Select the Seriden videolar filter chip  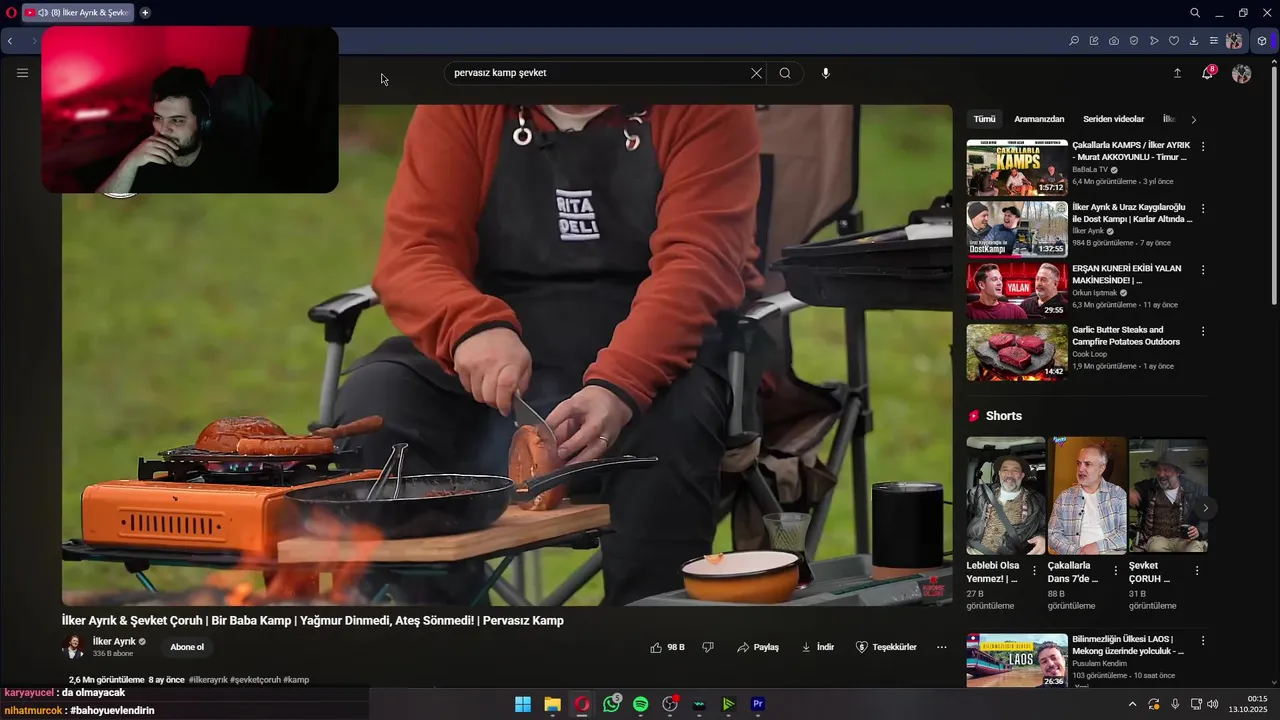pyautogui.click(x=1113, y=119)
